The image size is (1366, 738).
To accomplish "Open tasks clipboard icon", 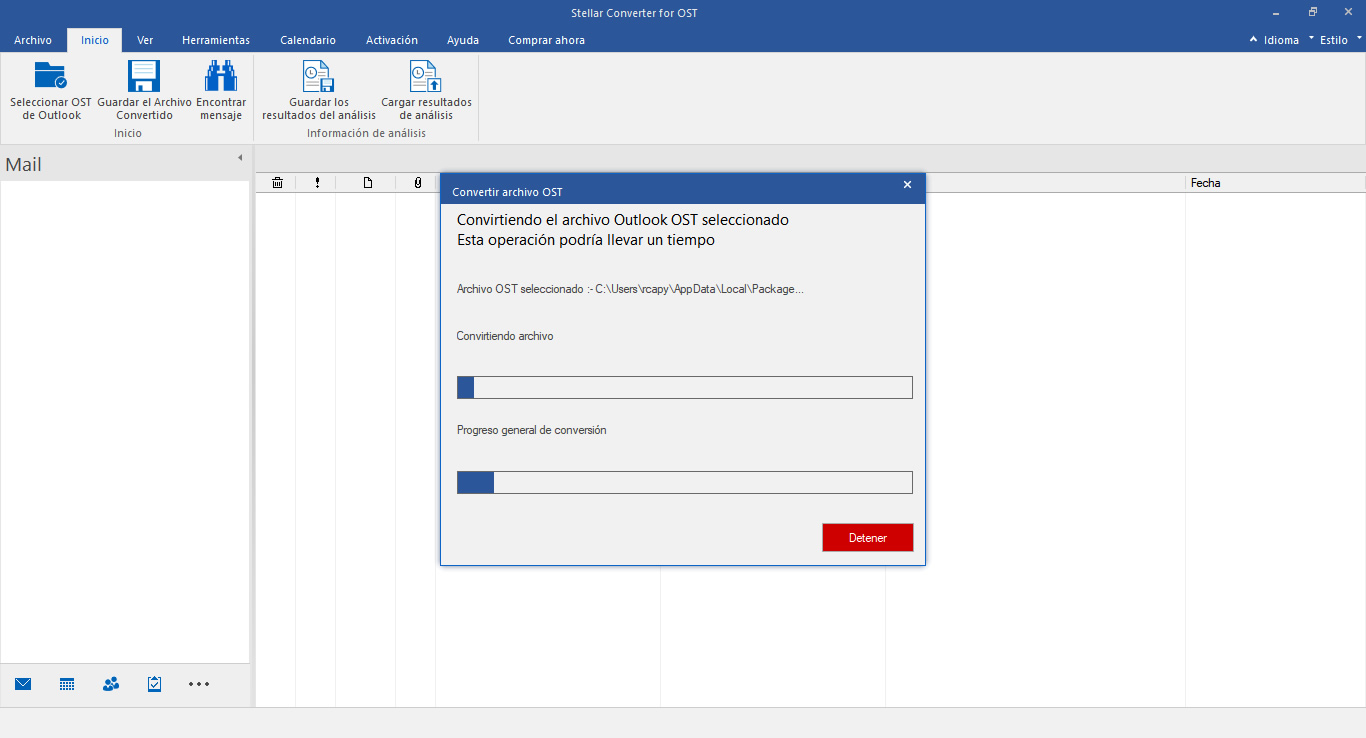I will click(x=155, y=684).
